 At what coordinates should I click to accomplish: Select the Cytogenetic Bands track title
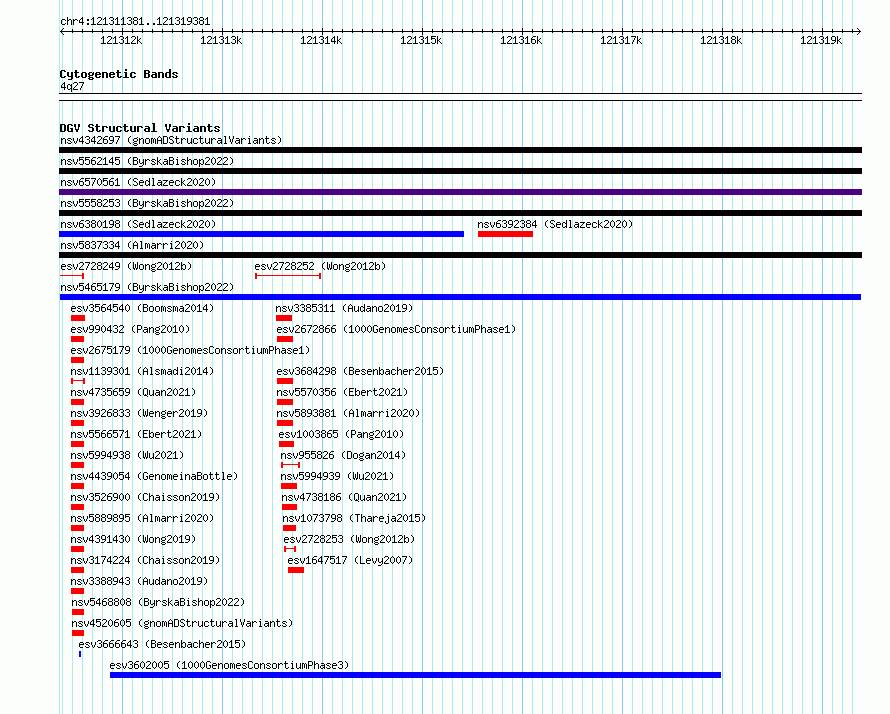pyautogui.click(x=119, y=74)
